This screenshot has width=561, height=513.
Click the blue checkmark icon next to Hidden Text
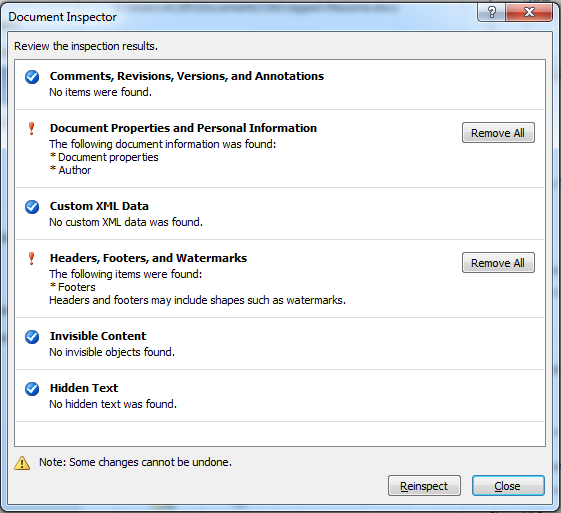[x=32, y=389]
